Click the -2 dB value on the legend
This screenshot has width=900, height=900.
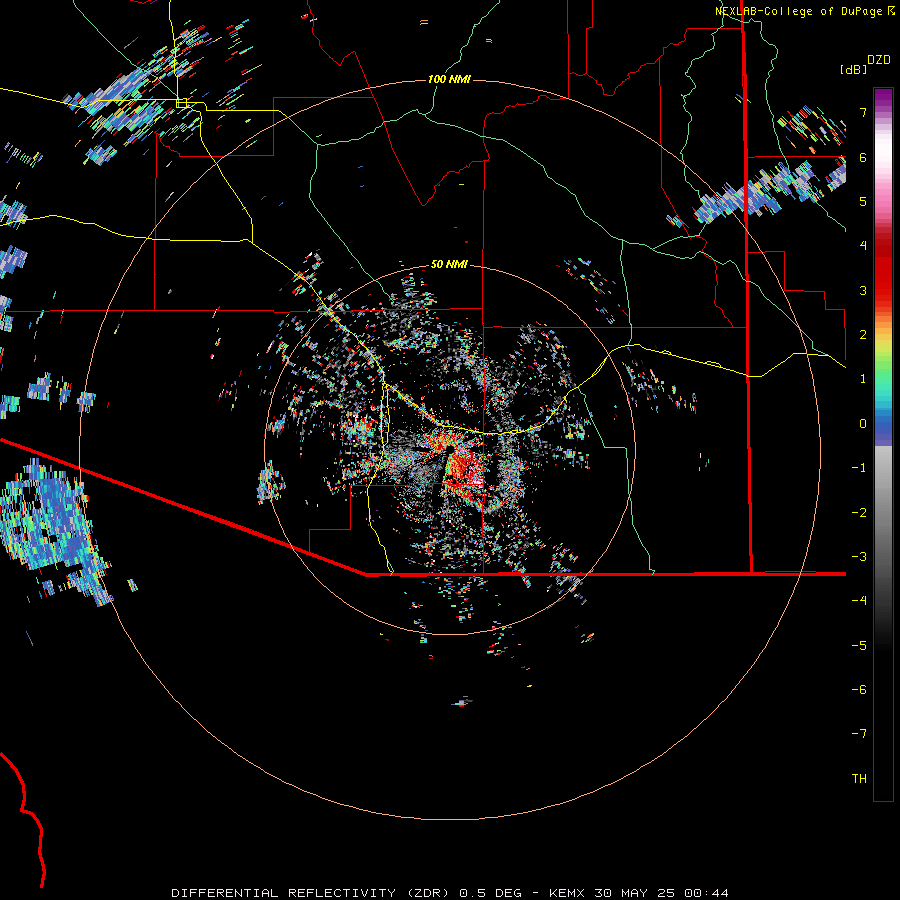(x=859, y=513)
